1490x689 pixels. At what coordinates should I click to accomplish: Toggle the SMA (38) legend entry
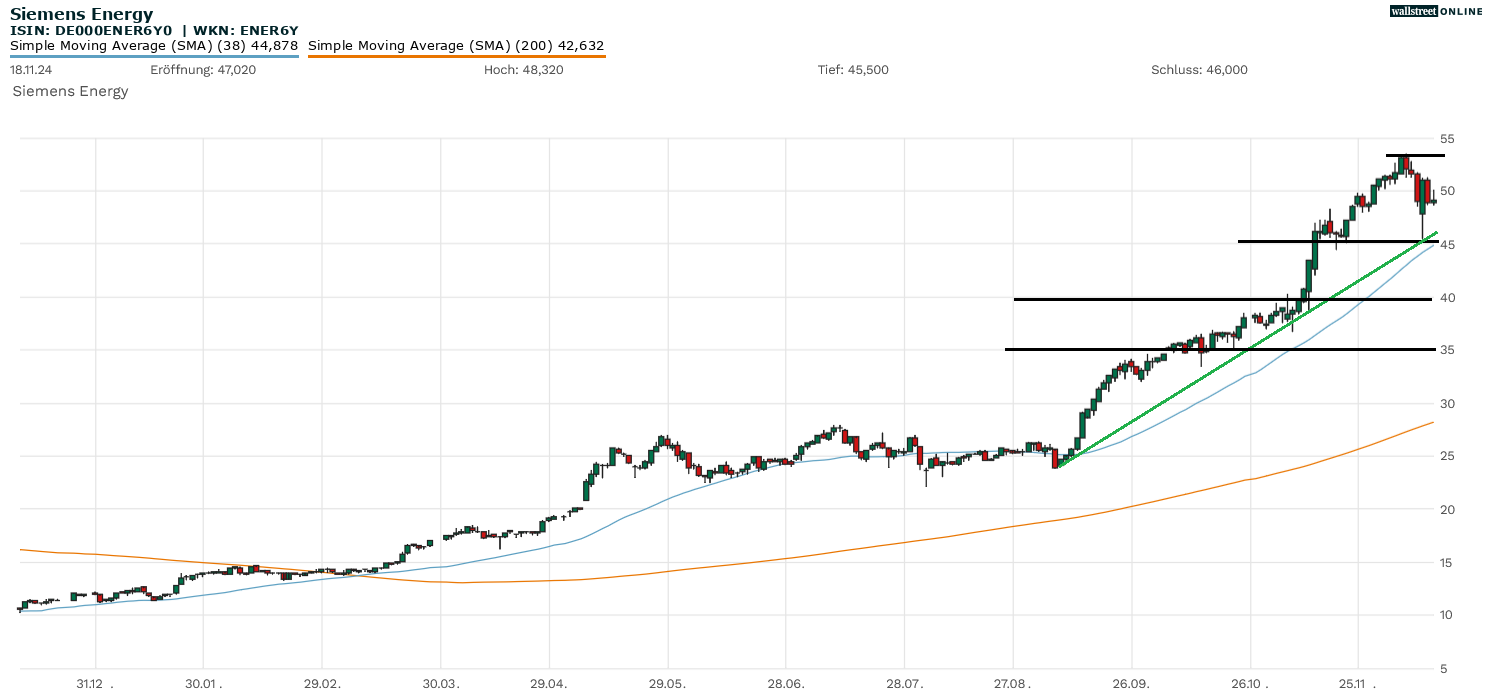point(154,46)
